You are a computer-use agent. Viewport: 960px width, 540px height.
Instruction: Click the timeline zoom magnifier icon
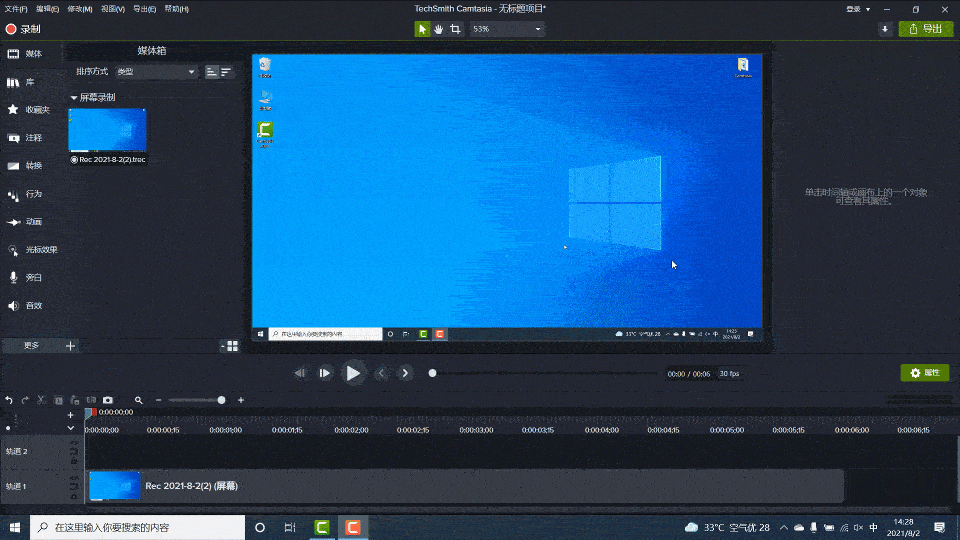(x=138, y=400)
